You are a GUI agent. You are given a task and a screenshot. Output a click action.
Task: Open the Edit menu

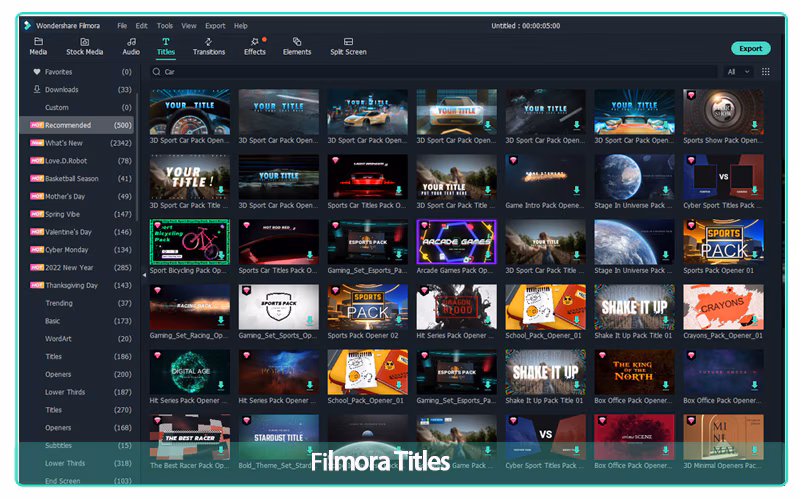pyautogui.click(x=141, y=26)
